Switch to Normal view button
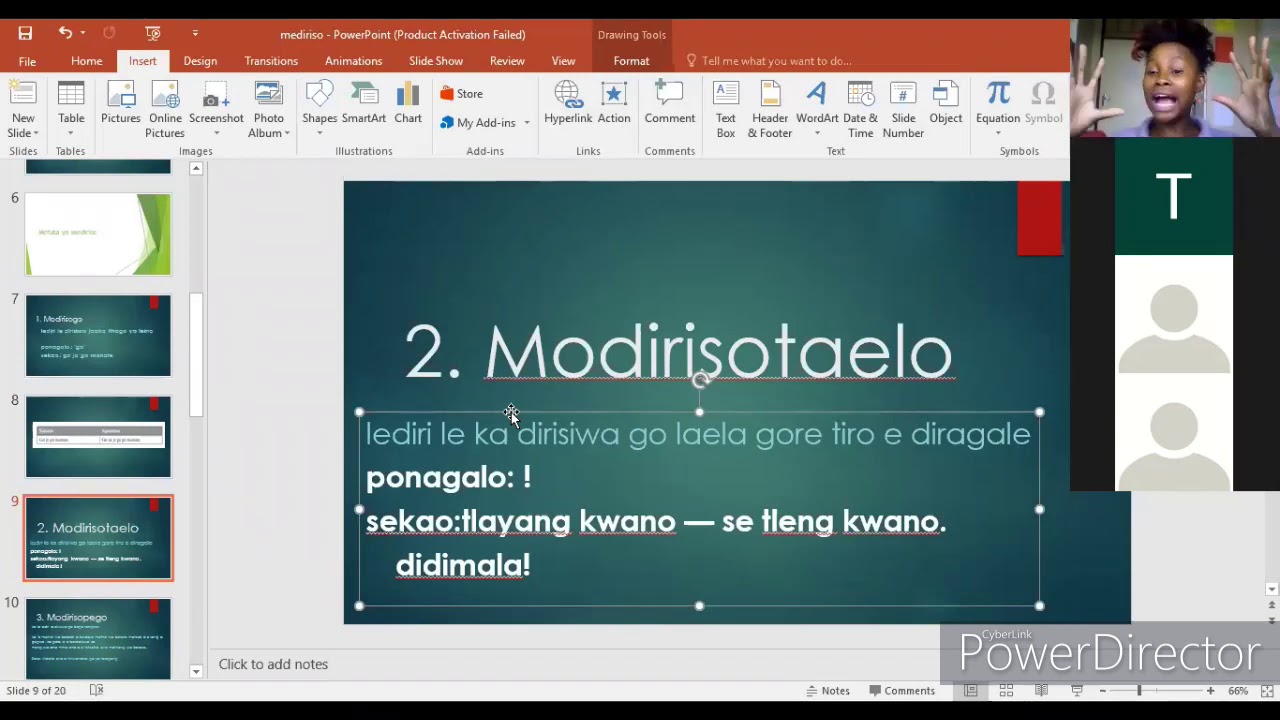 click(x=970, y=691)
